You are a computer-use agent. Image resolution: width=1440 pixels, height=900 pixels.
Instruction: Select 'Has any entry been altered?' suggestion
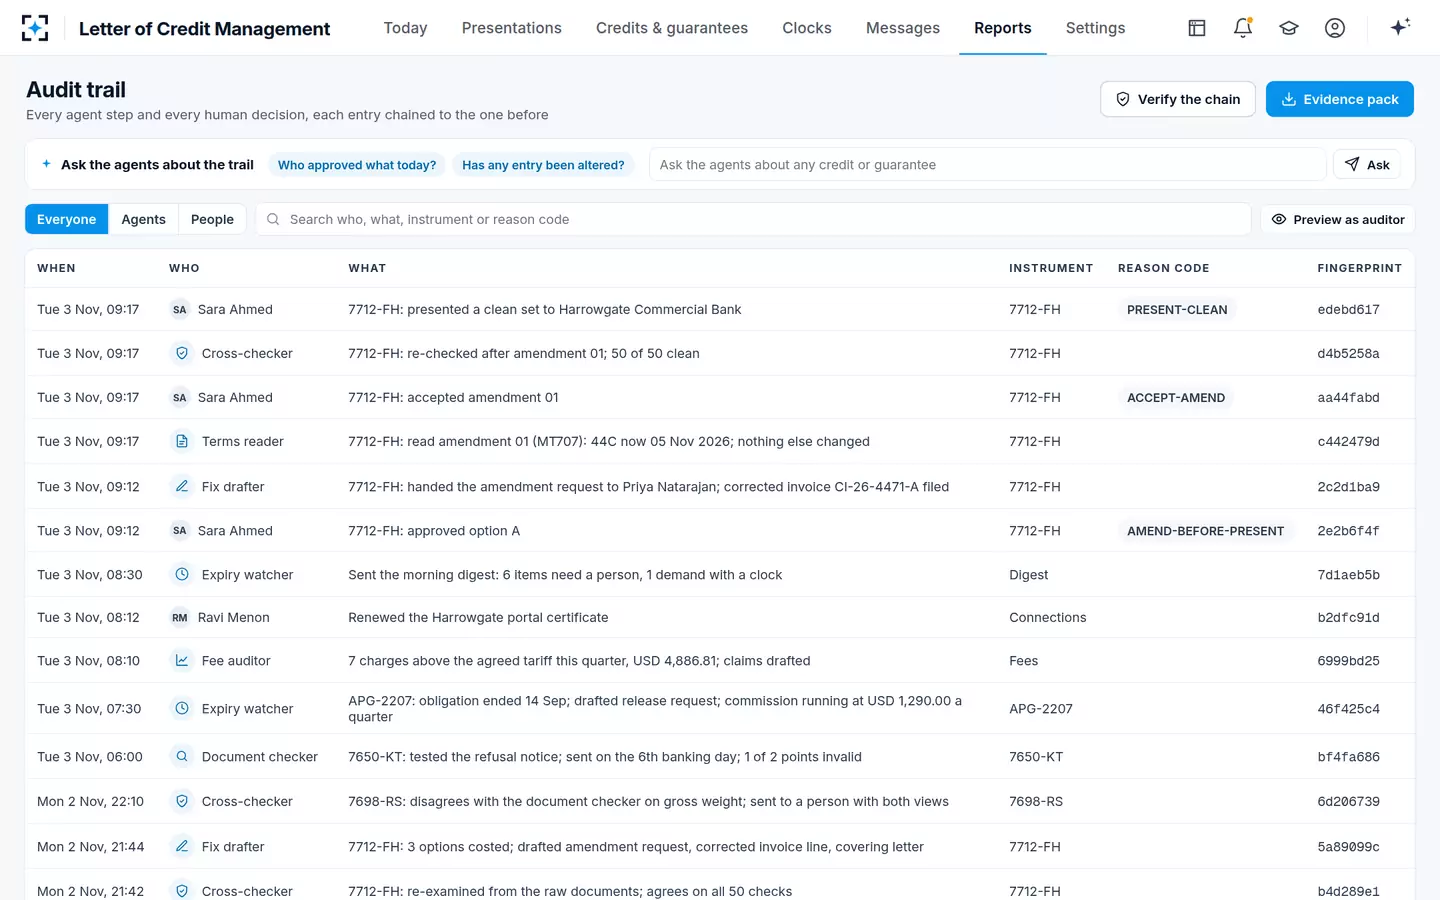pyautogui.click(x=543, y=165)
